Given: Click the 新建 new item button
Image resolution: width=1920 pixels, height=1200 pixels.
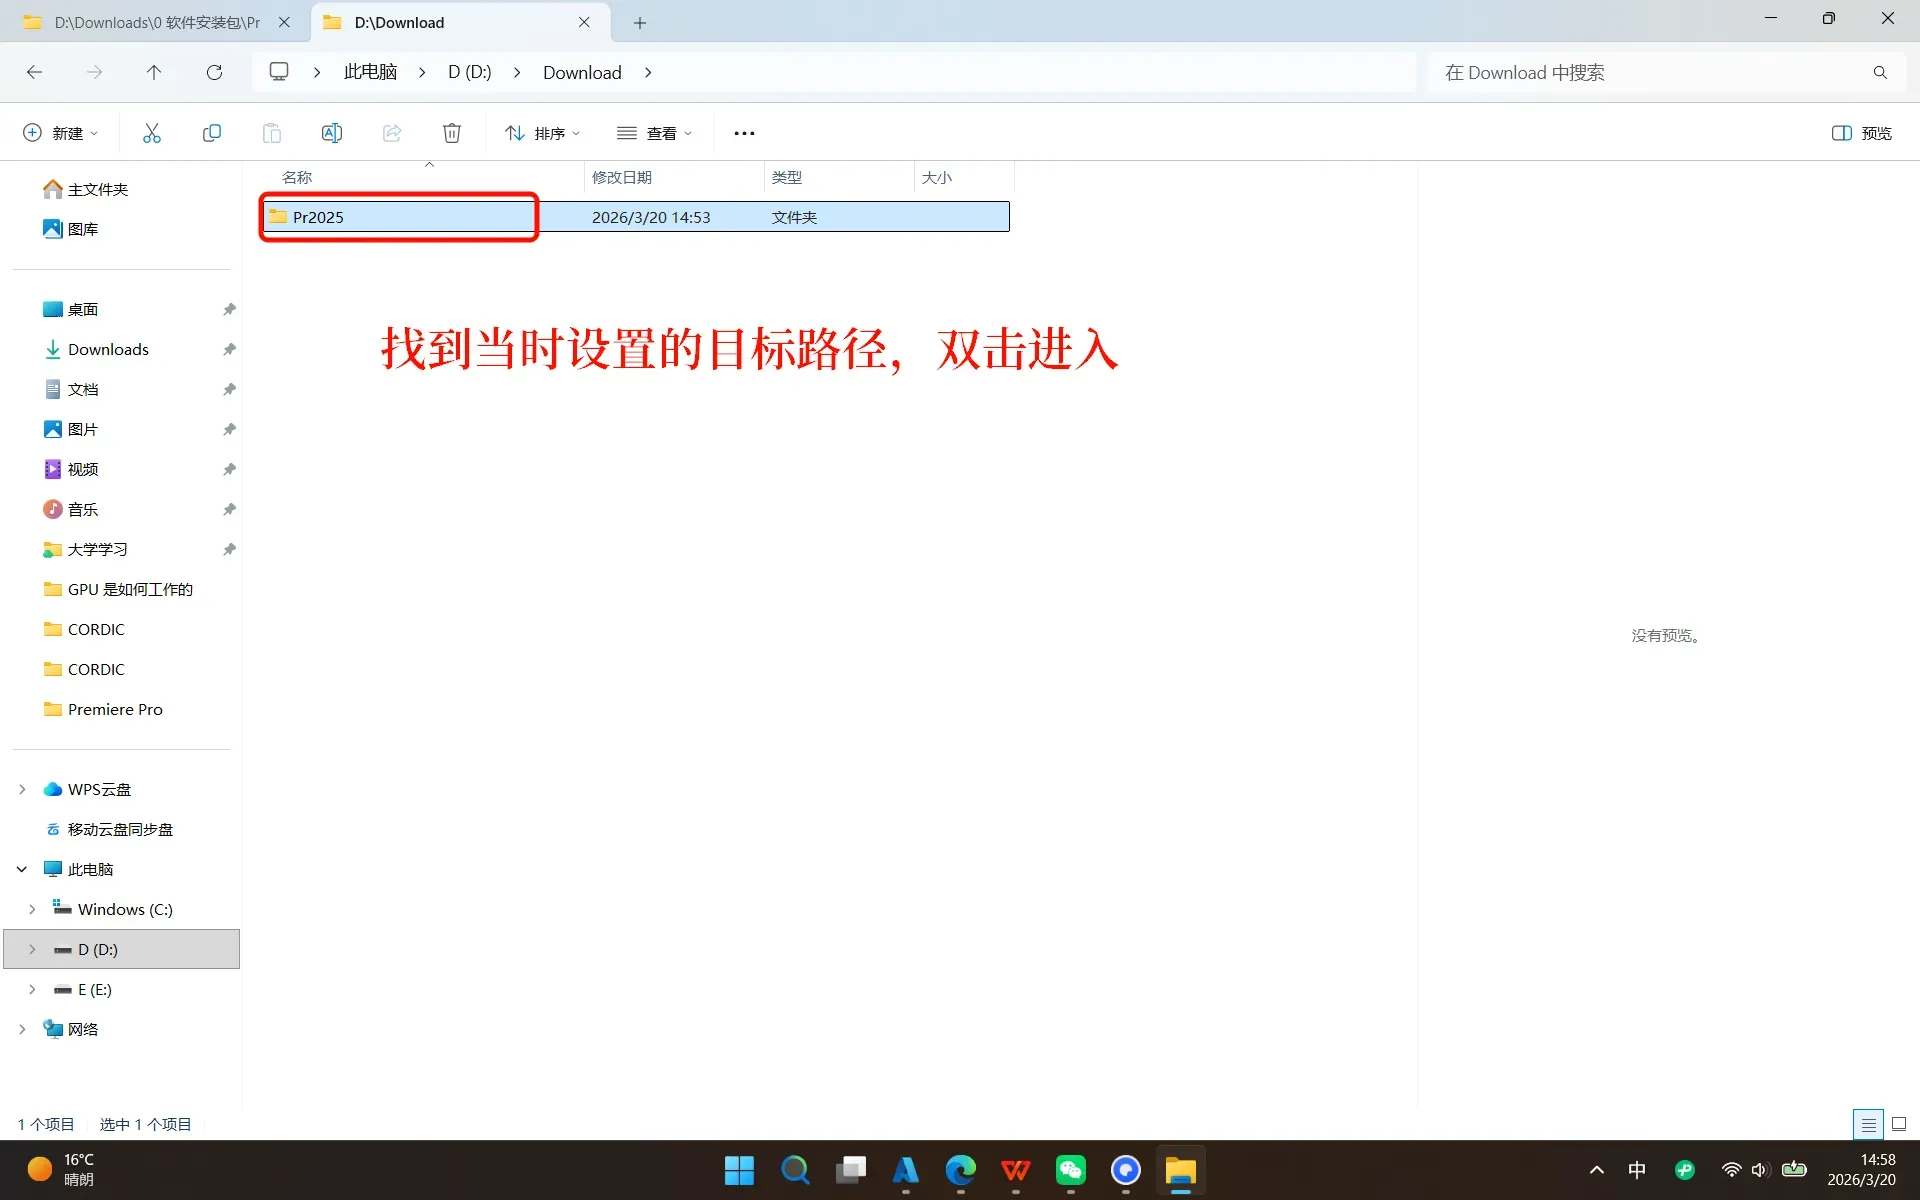Looking at the screenshot, I should (x=60, y=133).
